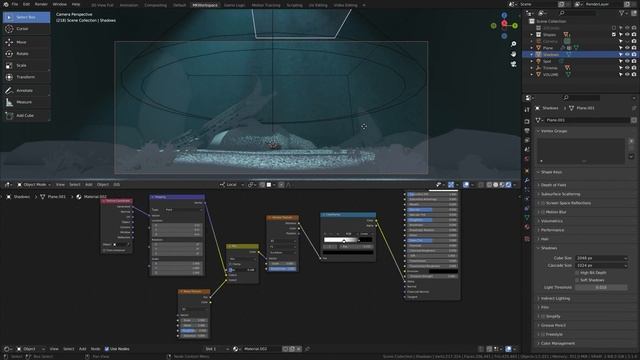The image size is (640, 360).
Task: Click the Z axis on navigation gizmo
Action: [504, 16]
